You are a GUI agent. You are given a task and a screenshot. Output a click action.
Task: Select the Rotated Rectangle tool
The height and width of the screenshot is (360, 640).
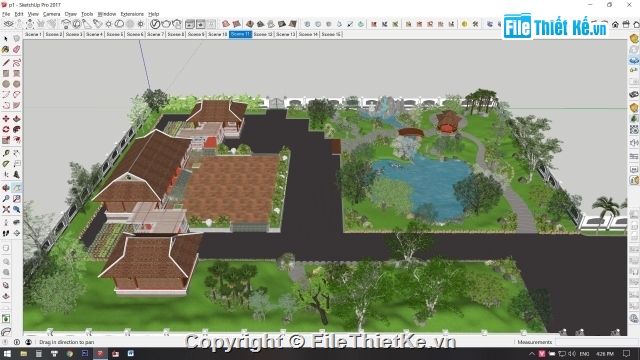pos(16,73)
